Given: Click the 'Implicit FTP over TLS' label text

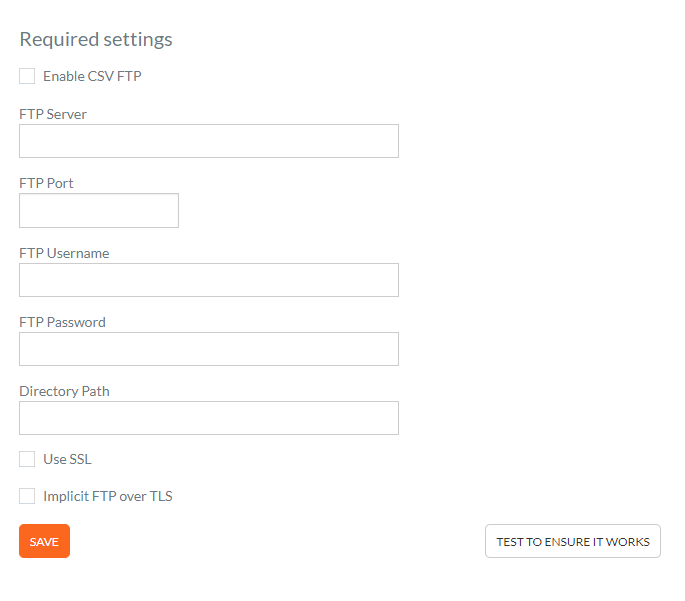Looking at the screenshot, I should pyautogui.click(x=108, y=497).
